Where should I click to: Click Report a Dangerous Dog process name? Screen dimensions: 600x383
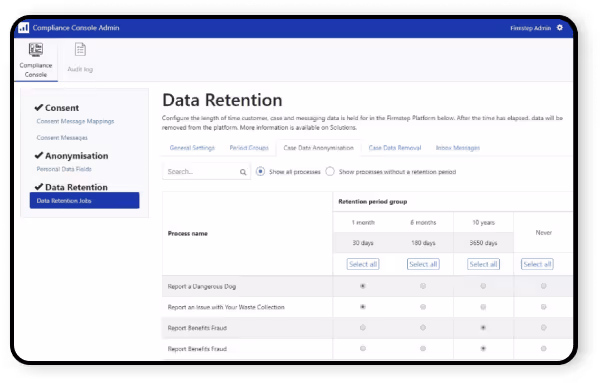(x=202, y=286)
